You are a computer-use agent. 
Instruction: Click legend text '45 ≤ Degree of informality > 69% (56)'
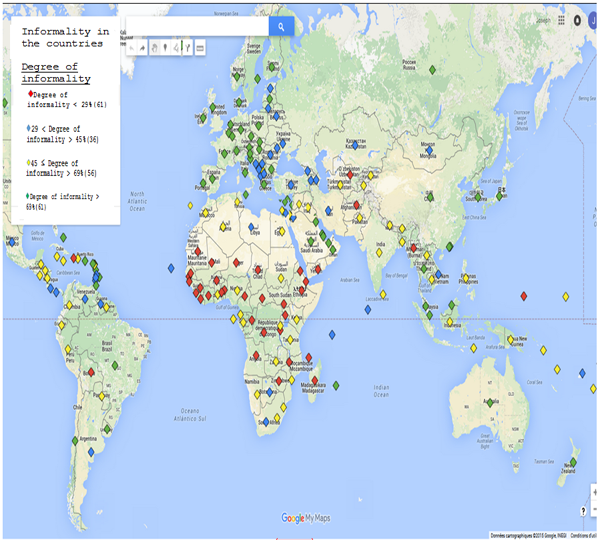click(61, 168)
